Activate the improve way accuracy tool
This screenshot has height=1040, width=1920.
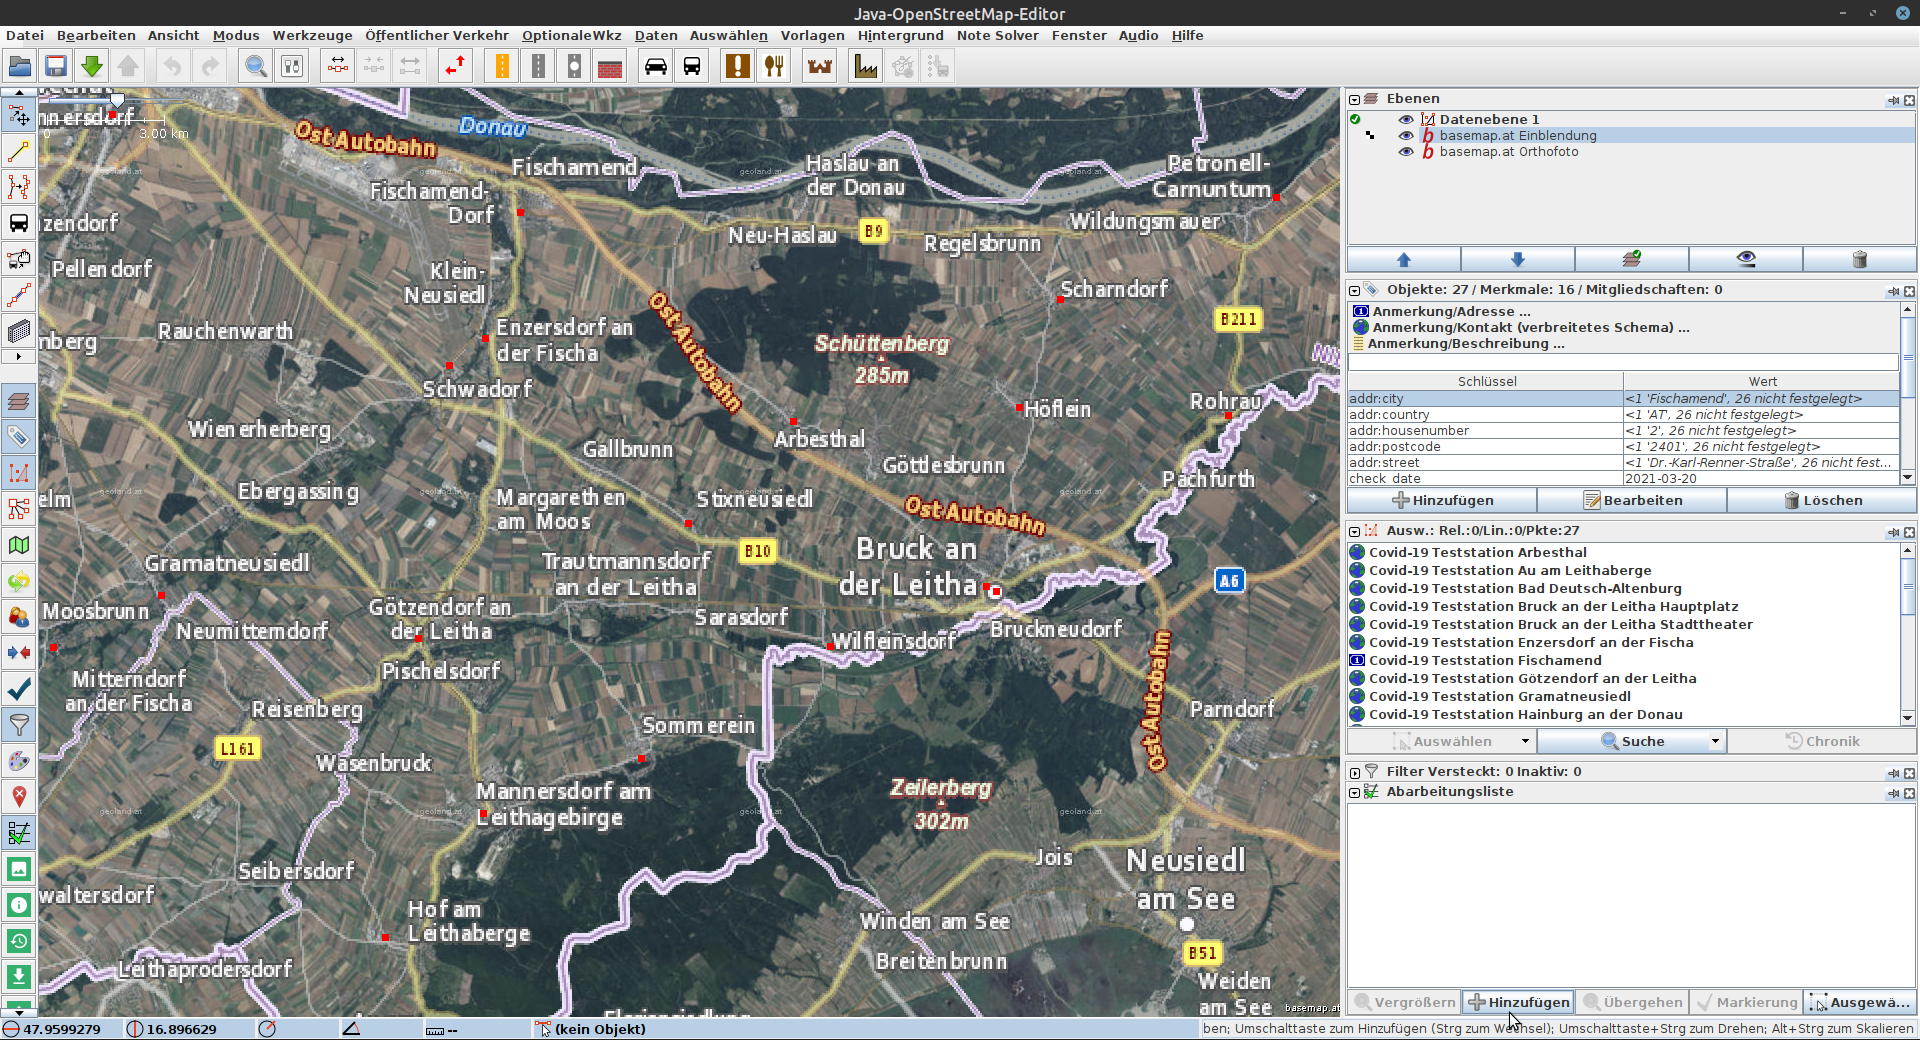coord(19,188)
